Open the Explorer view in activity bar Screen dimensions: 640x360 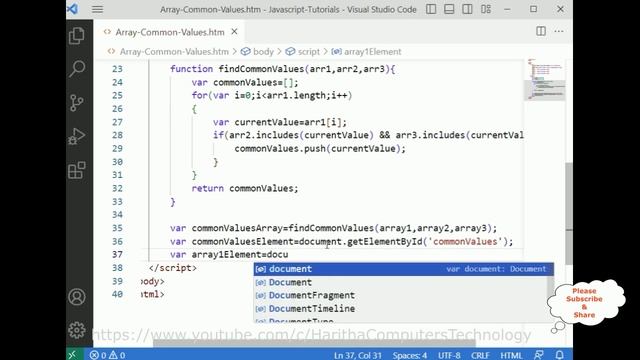(77, 36)
